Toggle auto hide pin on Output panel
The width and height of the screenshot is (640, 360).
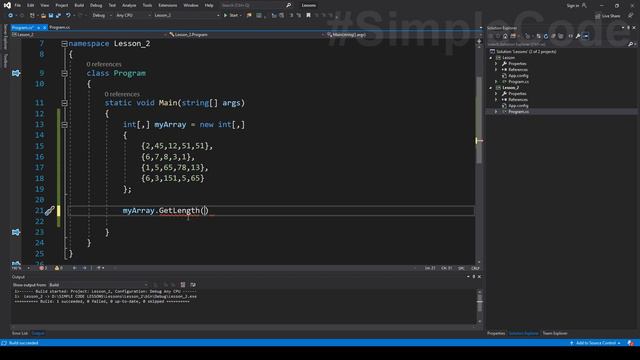[x=473, y=277]
